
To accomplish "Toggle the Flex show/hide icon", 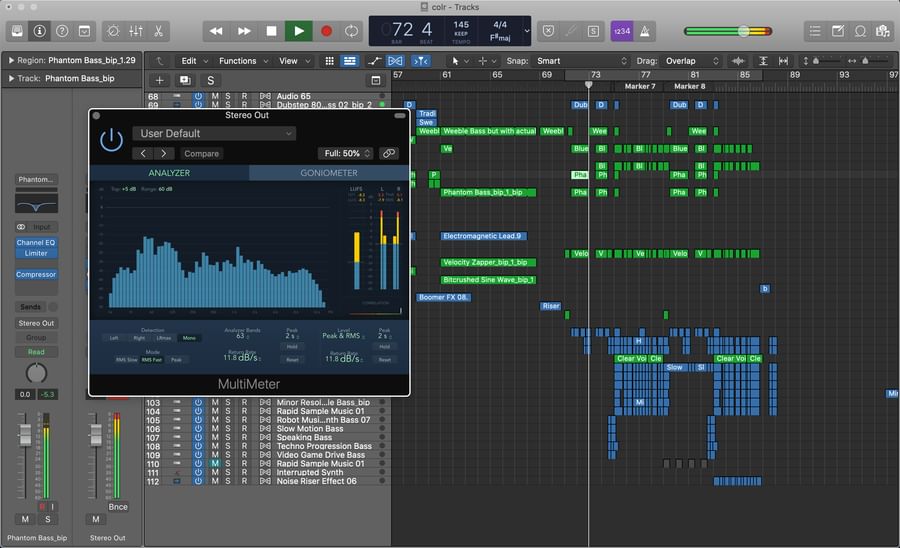I will point(395,61).
